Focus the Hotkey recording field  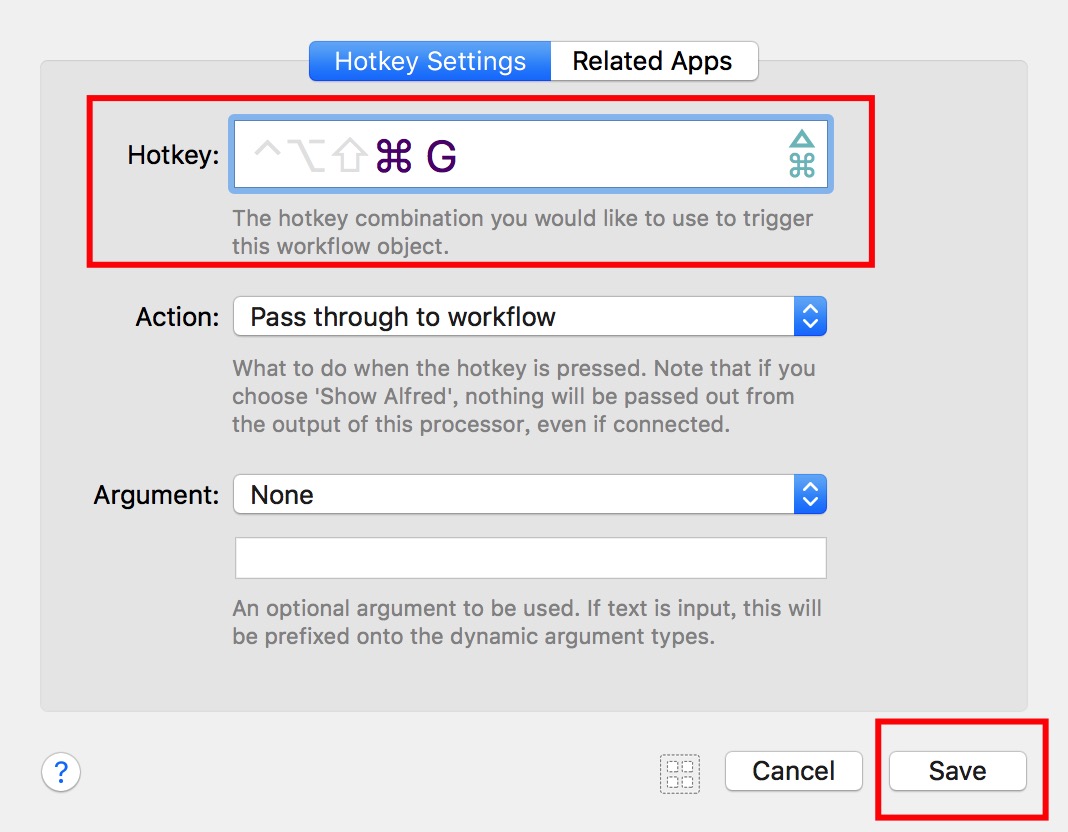[x=600, y=156]
